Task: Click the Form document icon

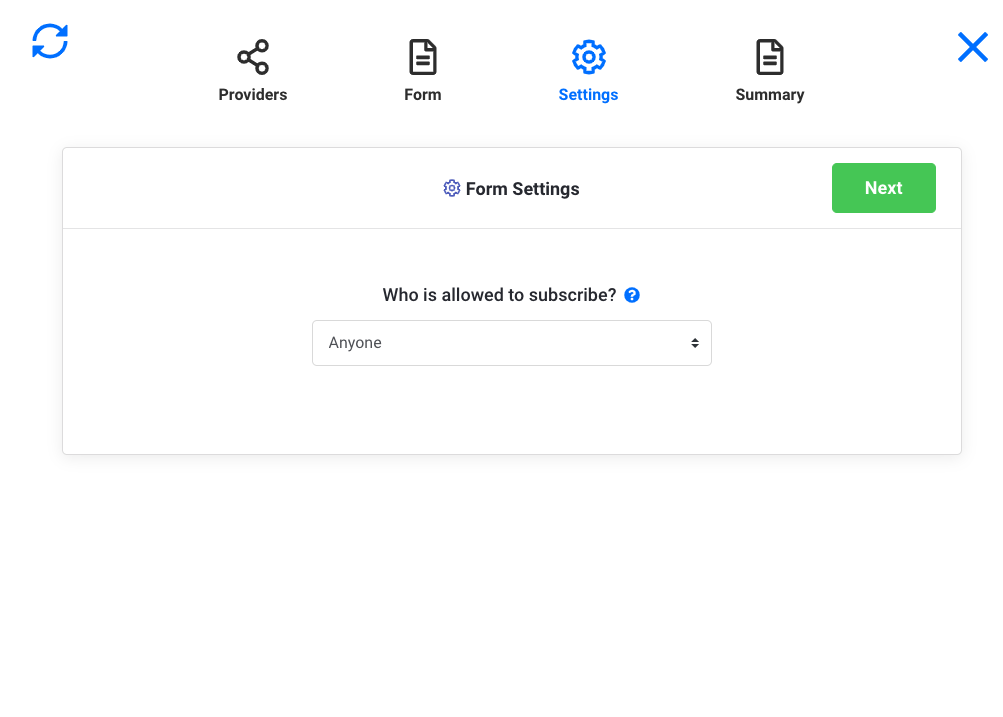Action: tap(422, 56)
